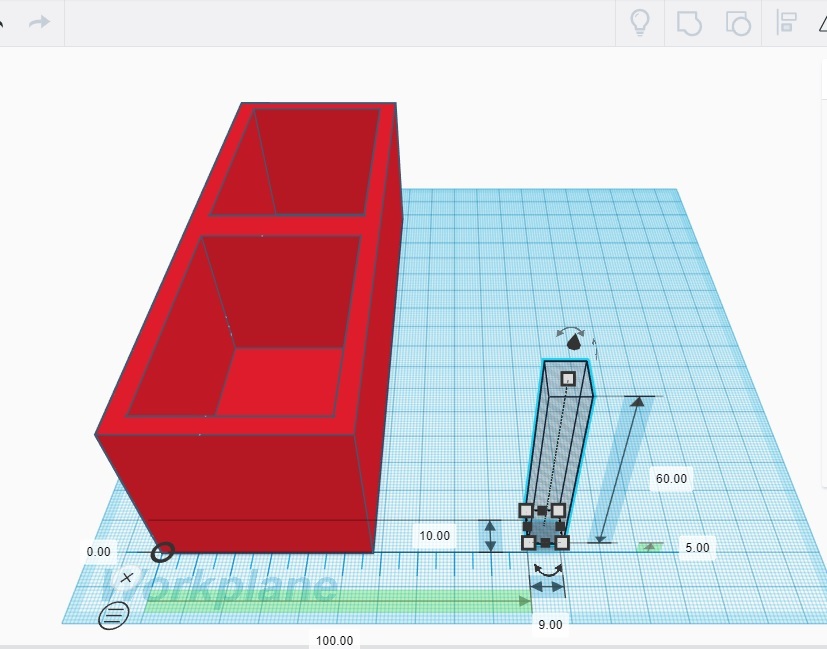This screenshot has width=827, height=649.
Task: Click the Ungroup shapes icon
Action: click(x=738, y=24)
